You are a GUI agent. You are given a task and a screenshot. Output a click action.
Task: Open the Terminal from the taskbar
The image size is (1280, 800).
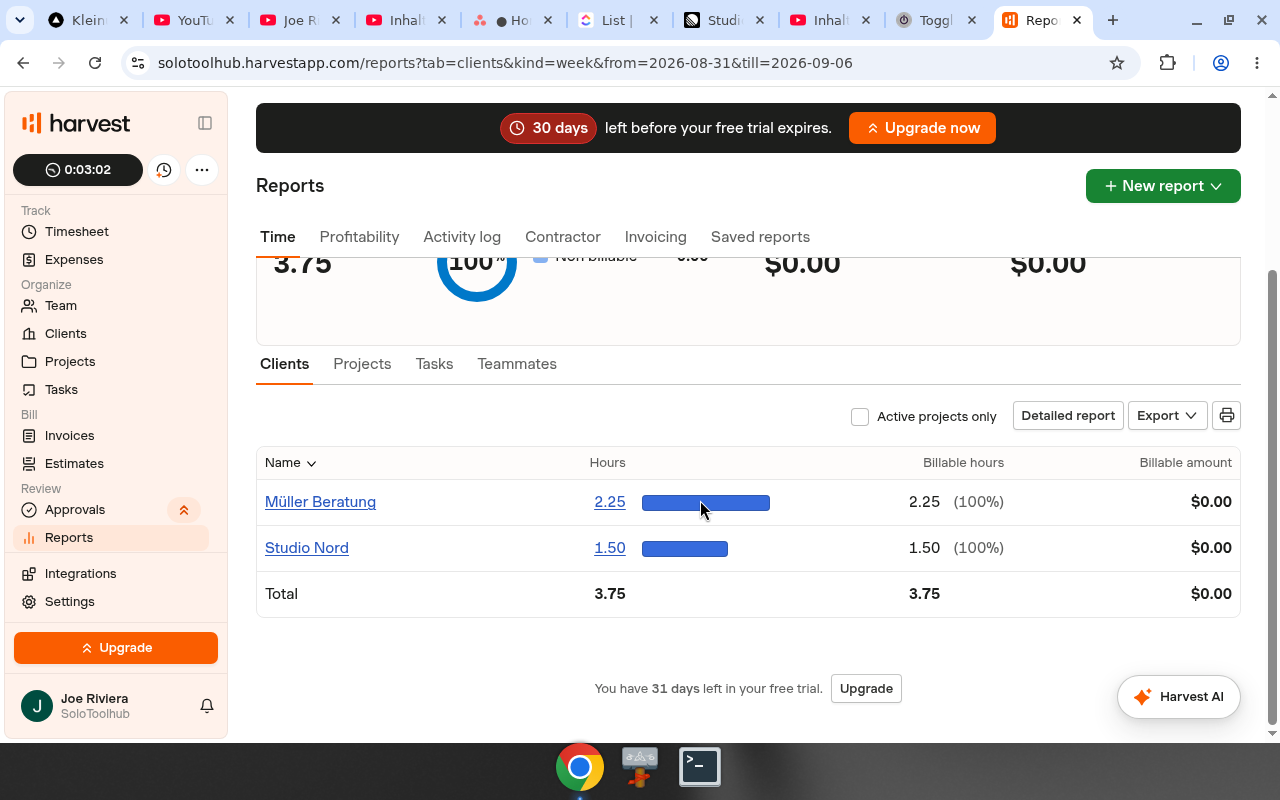point(700,767)
